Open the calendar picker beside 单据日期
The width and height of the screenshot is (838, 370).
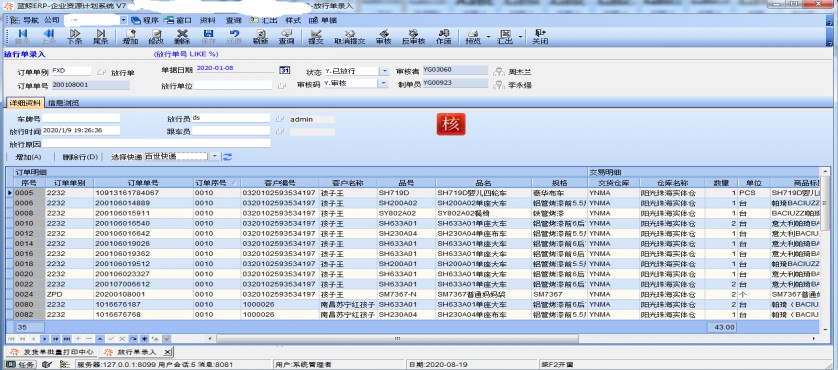[x=285, y=71]
